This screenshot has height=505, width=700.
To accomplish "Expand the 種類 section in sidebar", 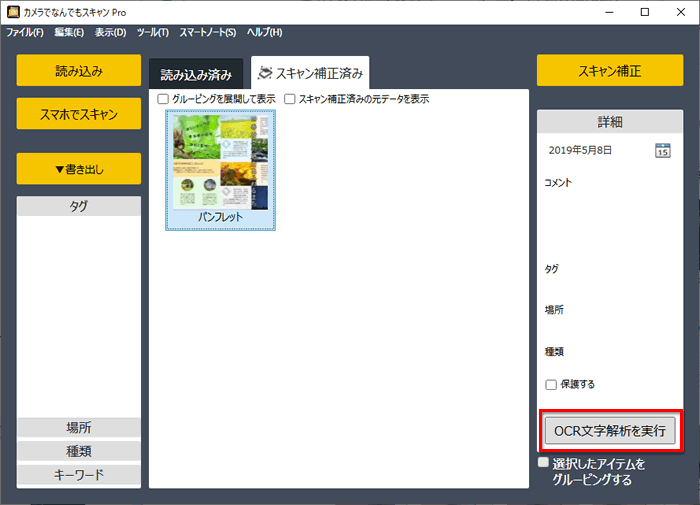I will point(79,451).
